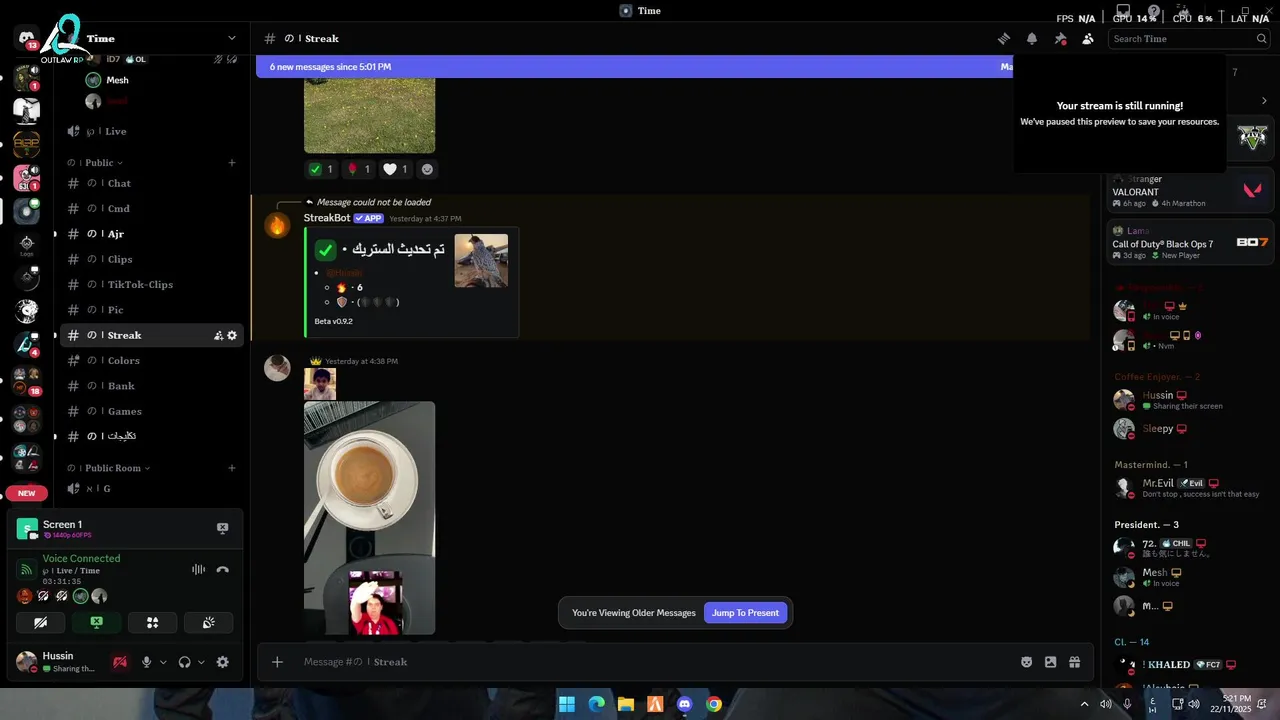Toggle the rose reaction
1280x720 pixels.
pos(358,169)
